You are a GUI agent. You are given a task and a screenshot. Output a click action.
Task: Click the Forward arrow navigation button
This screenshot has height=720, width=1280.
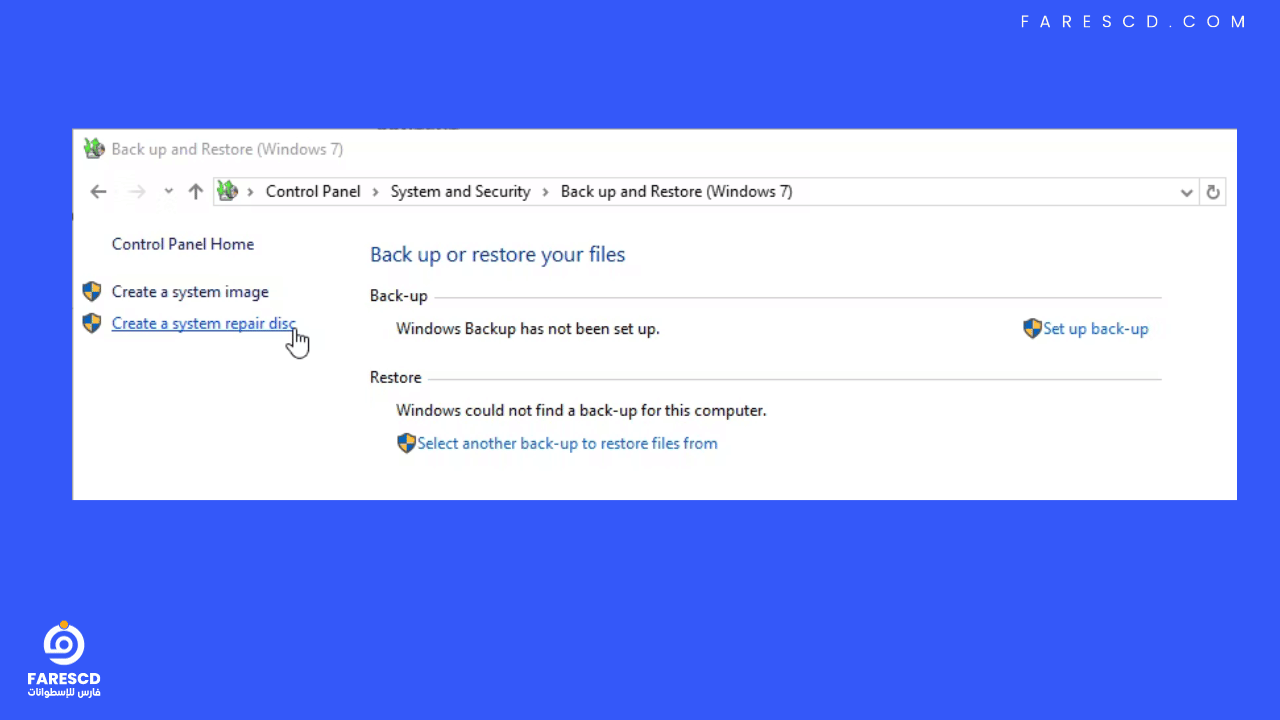137,192
